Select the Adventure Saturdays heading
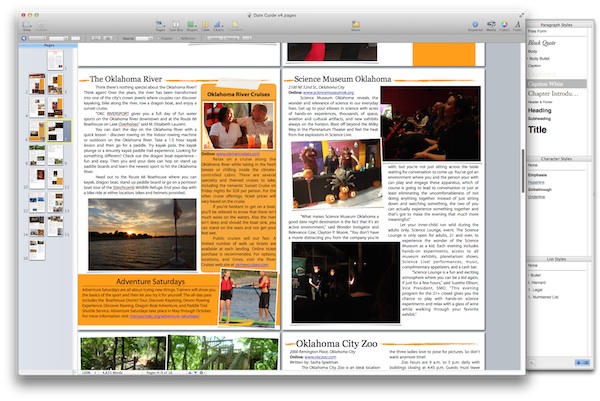This screenshot has height=401, width=600. click(150, 281)
